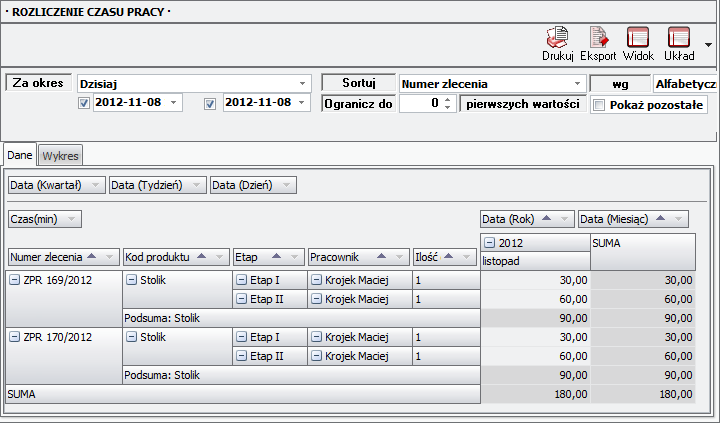This screenshot has width=720, height=423.
Task: Increase the Ogranicz do value
Action: coord(448,99)
